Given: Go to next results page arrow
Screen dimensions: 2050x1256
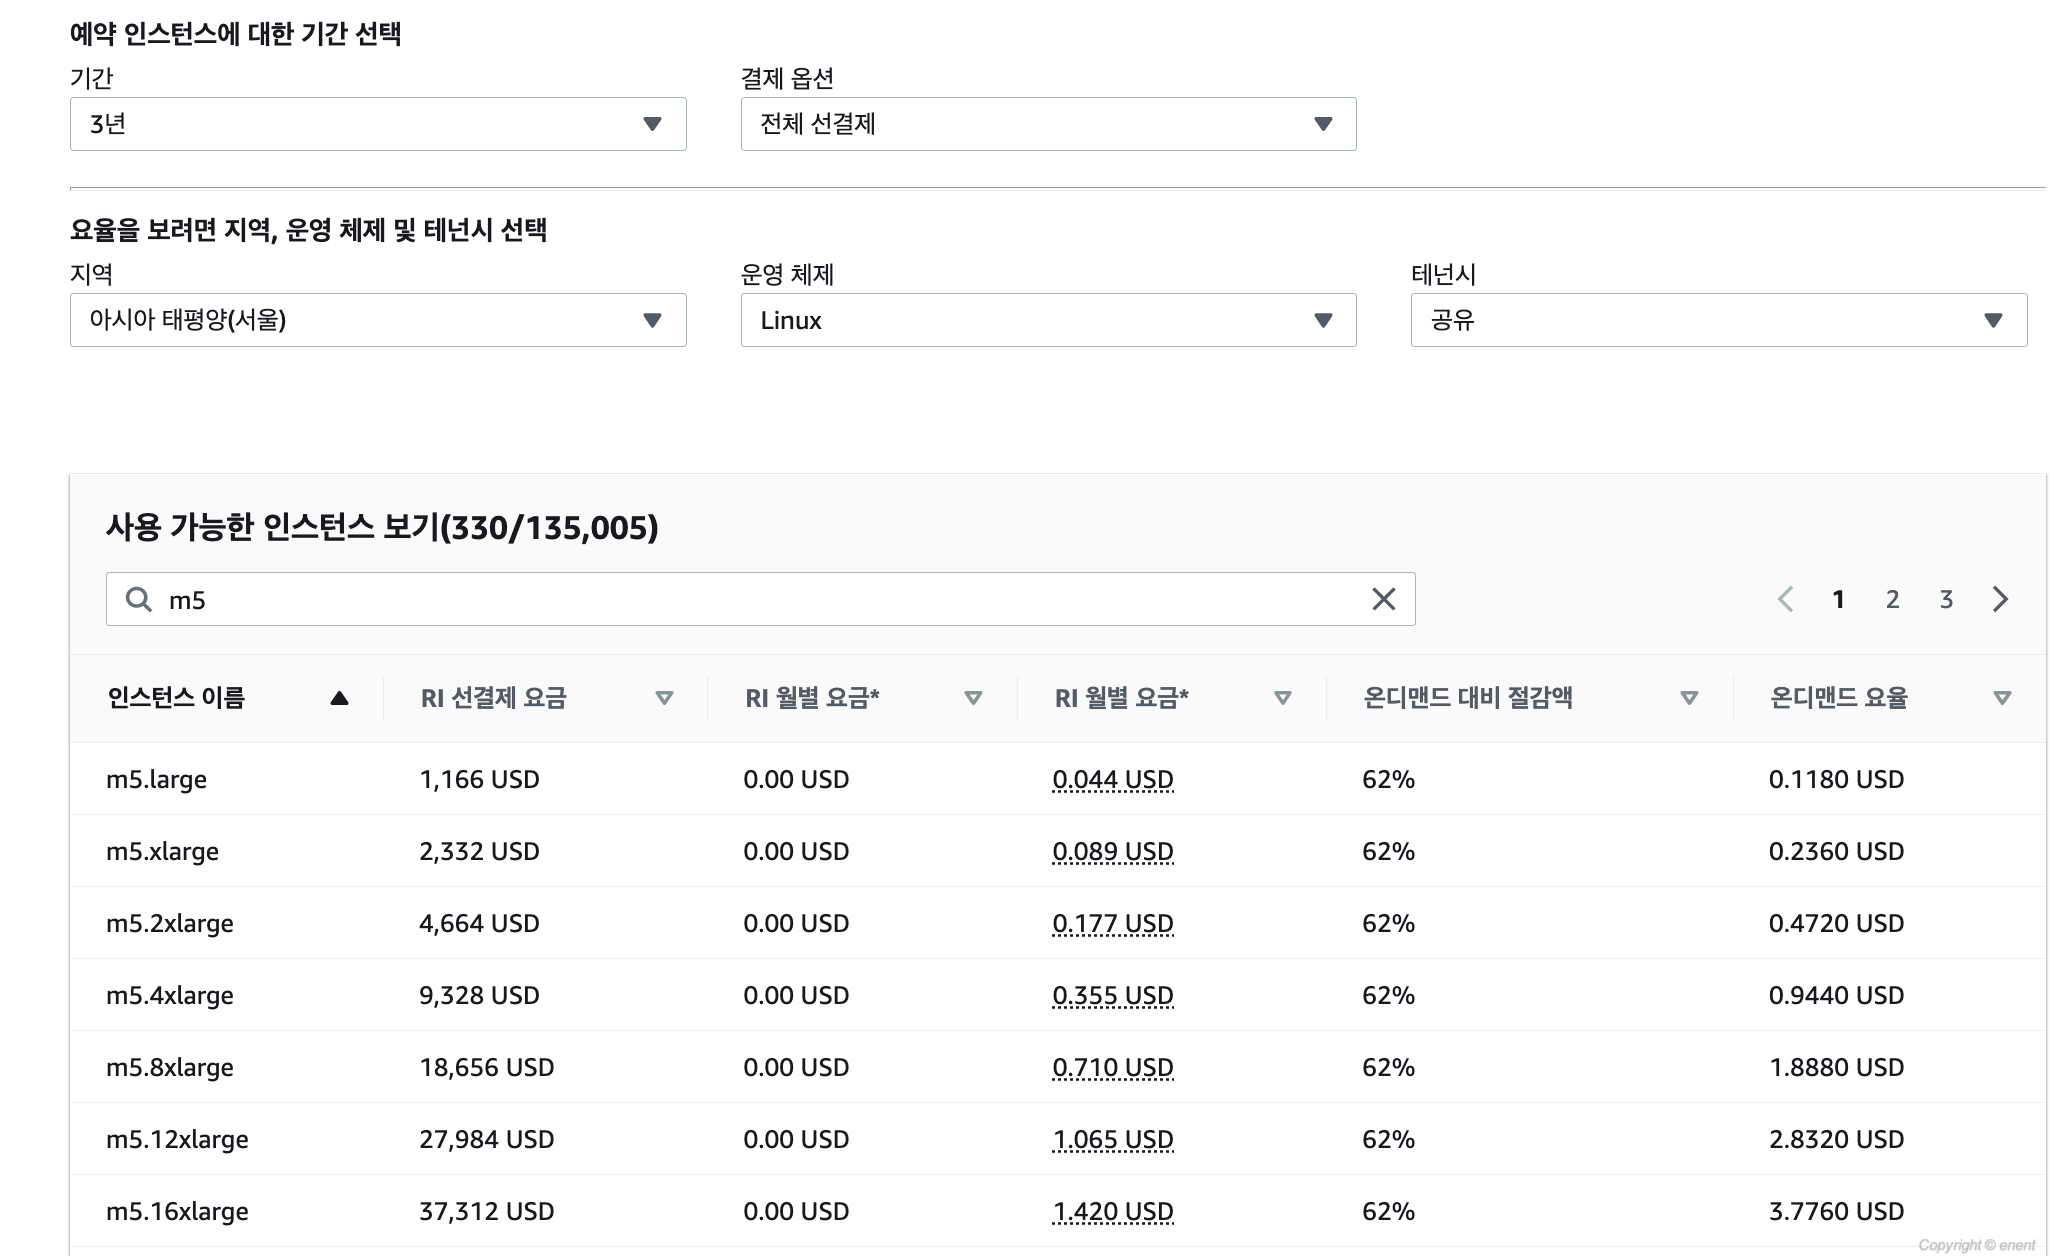Looking at the screenshot, I should coord(1999,599).
